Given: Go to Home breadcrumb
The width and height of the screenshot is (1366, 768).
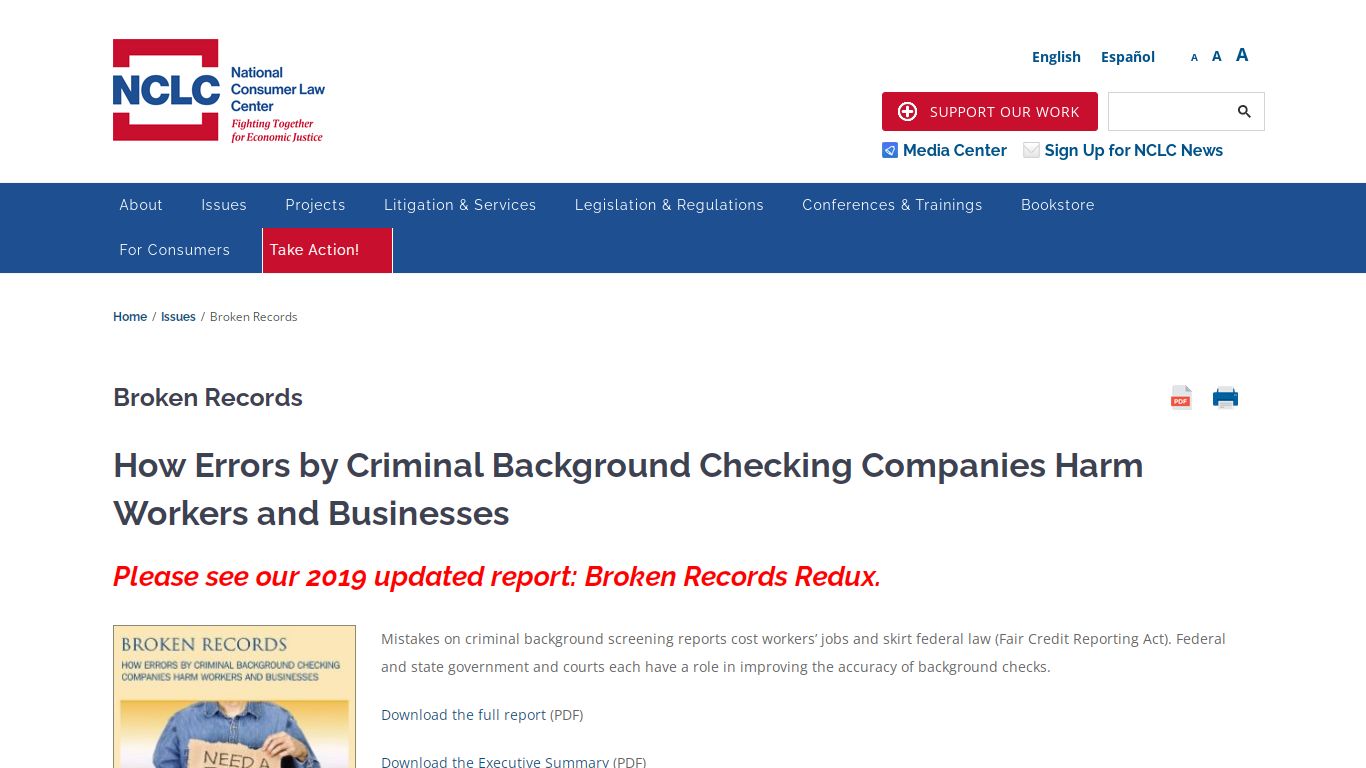Looking at the screenshot, I should point(130,317).
